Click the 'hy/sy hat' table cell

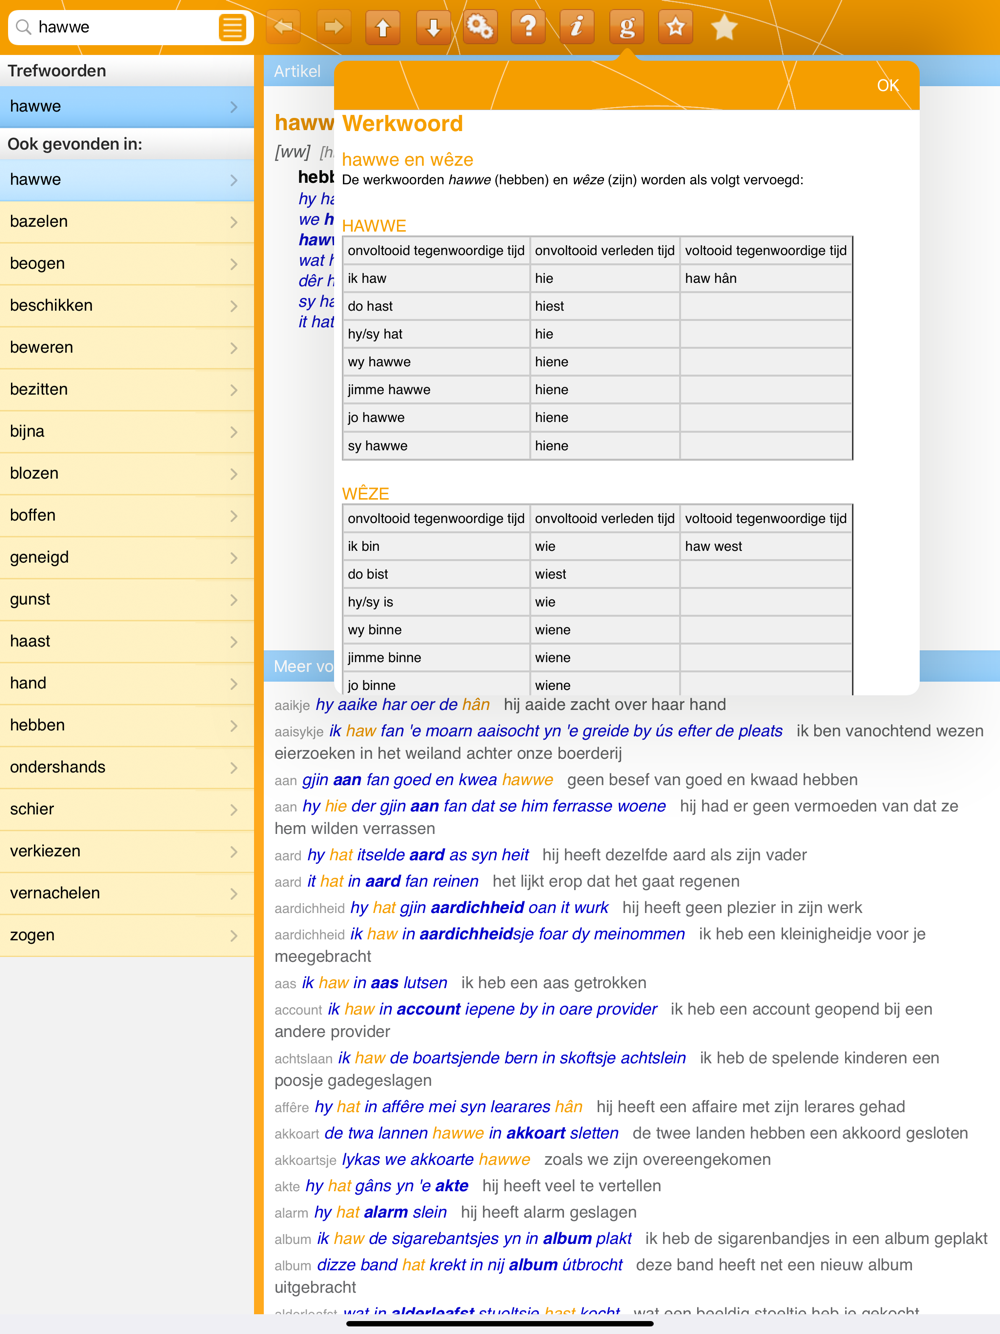(x=436, y=335)
